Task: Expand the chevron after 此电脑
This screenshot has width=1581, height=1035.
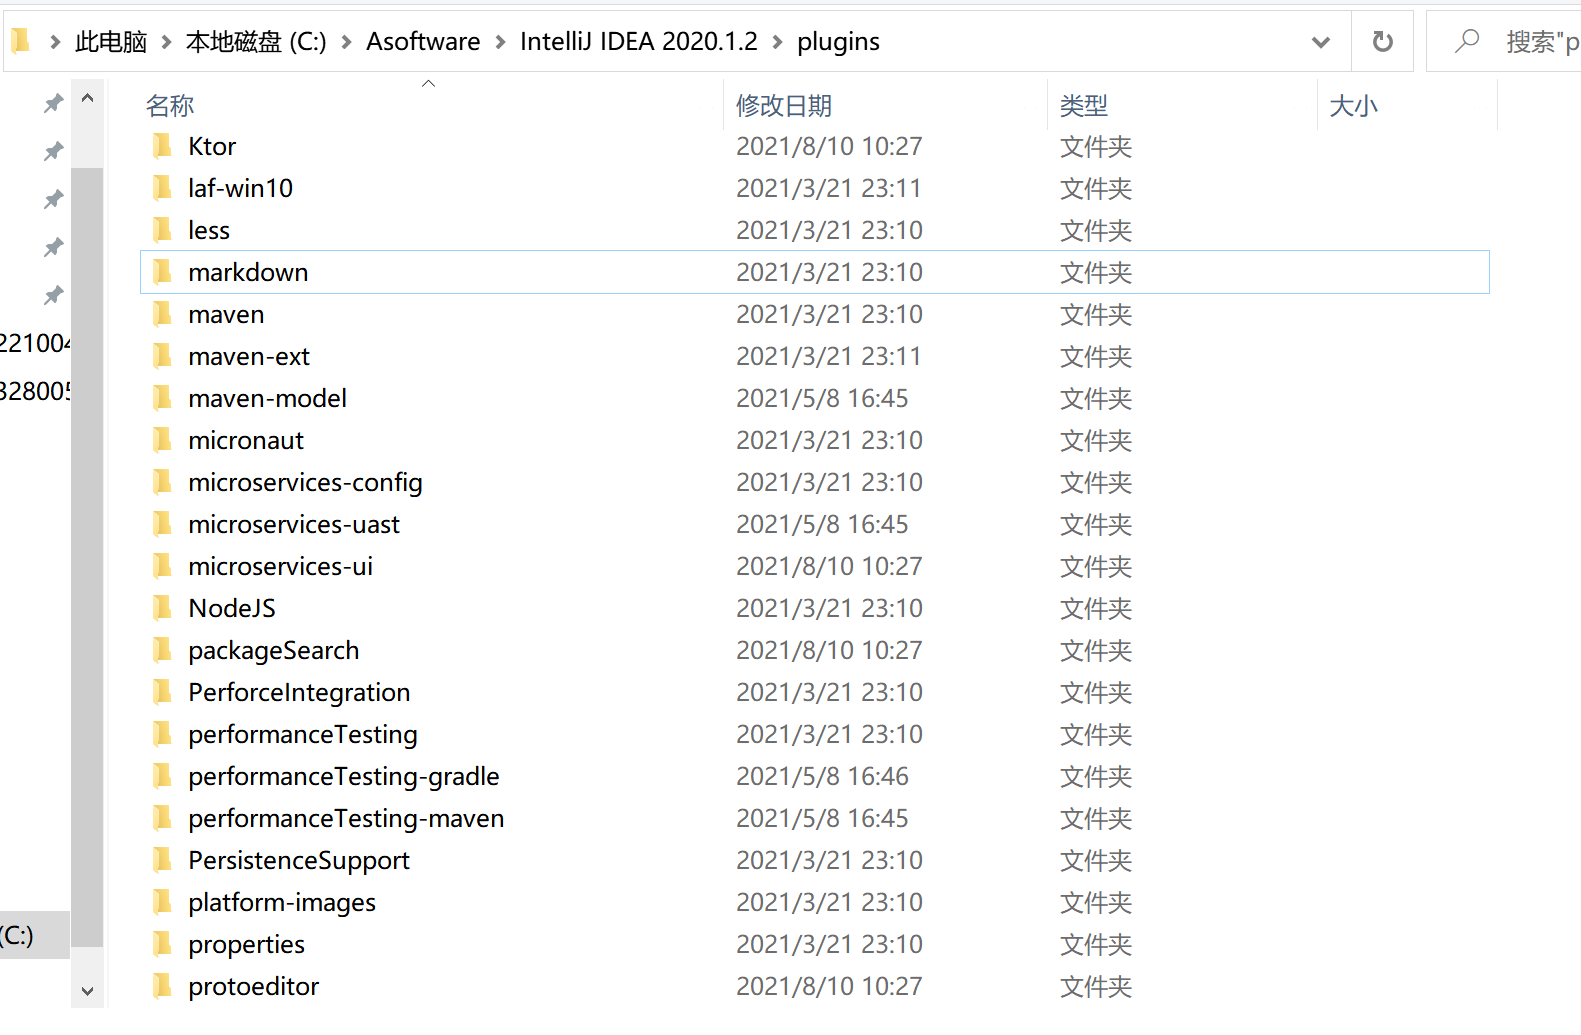Action: click(166, 42)
